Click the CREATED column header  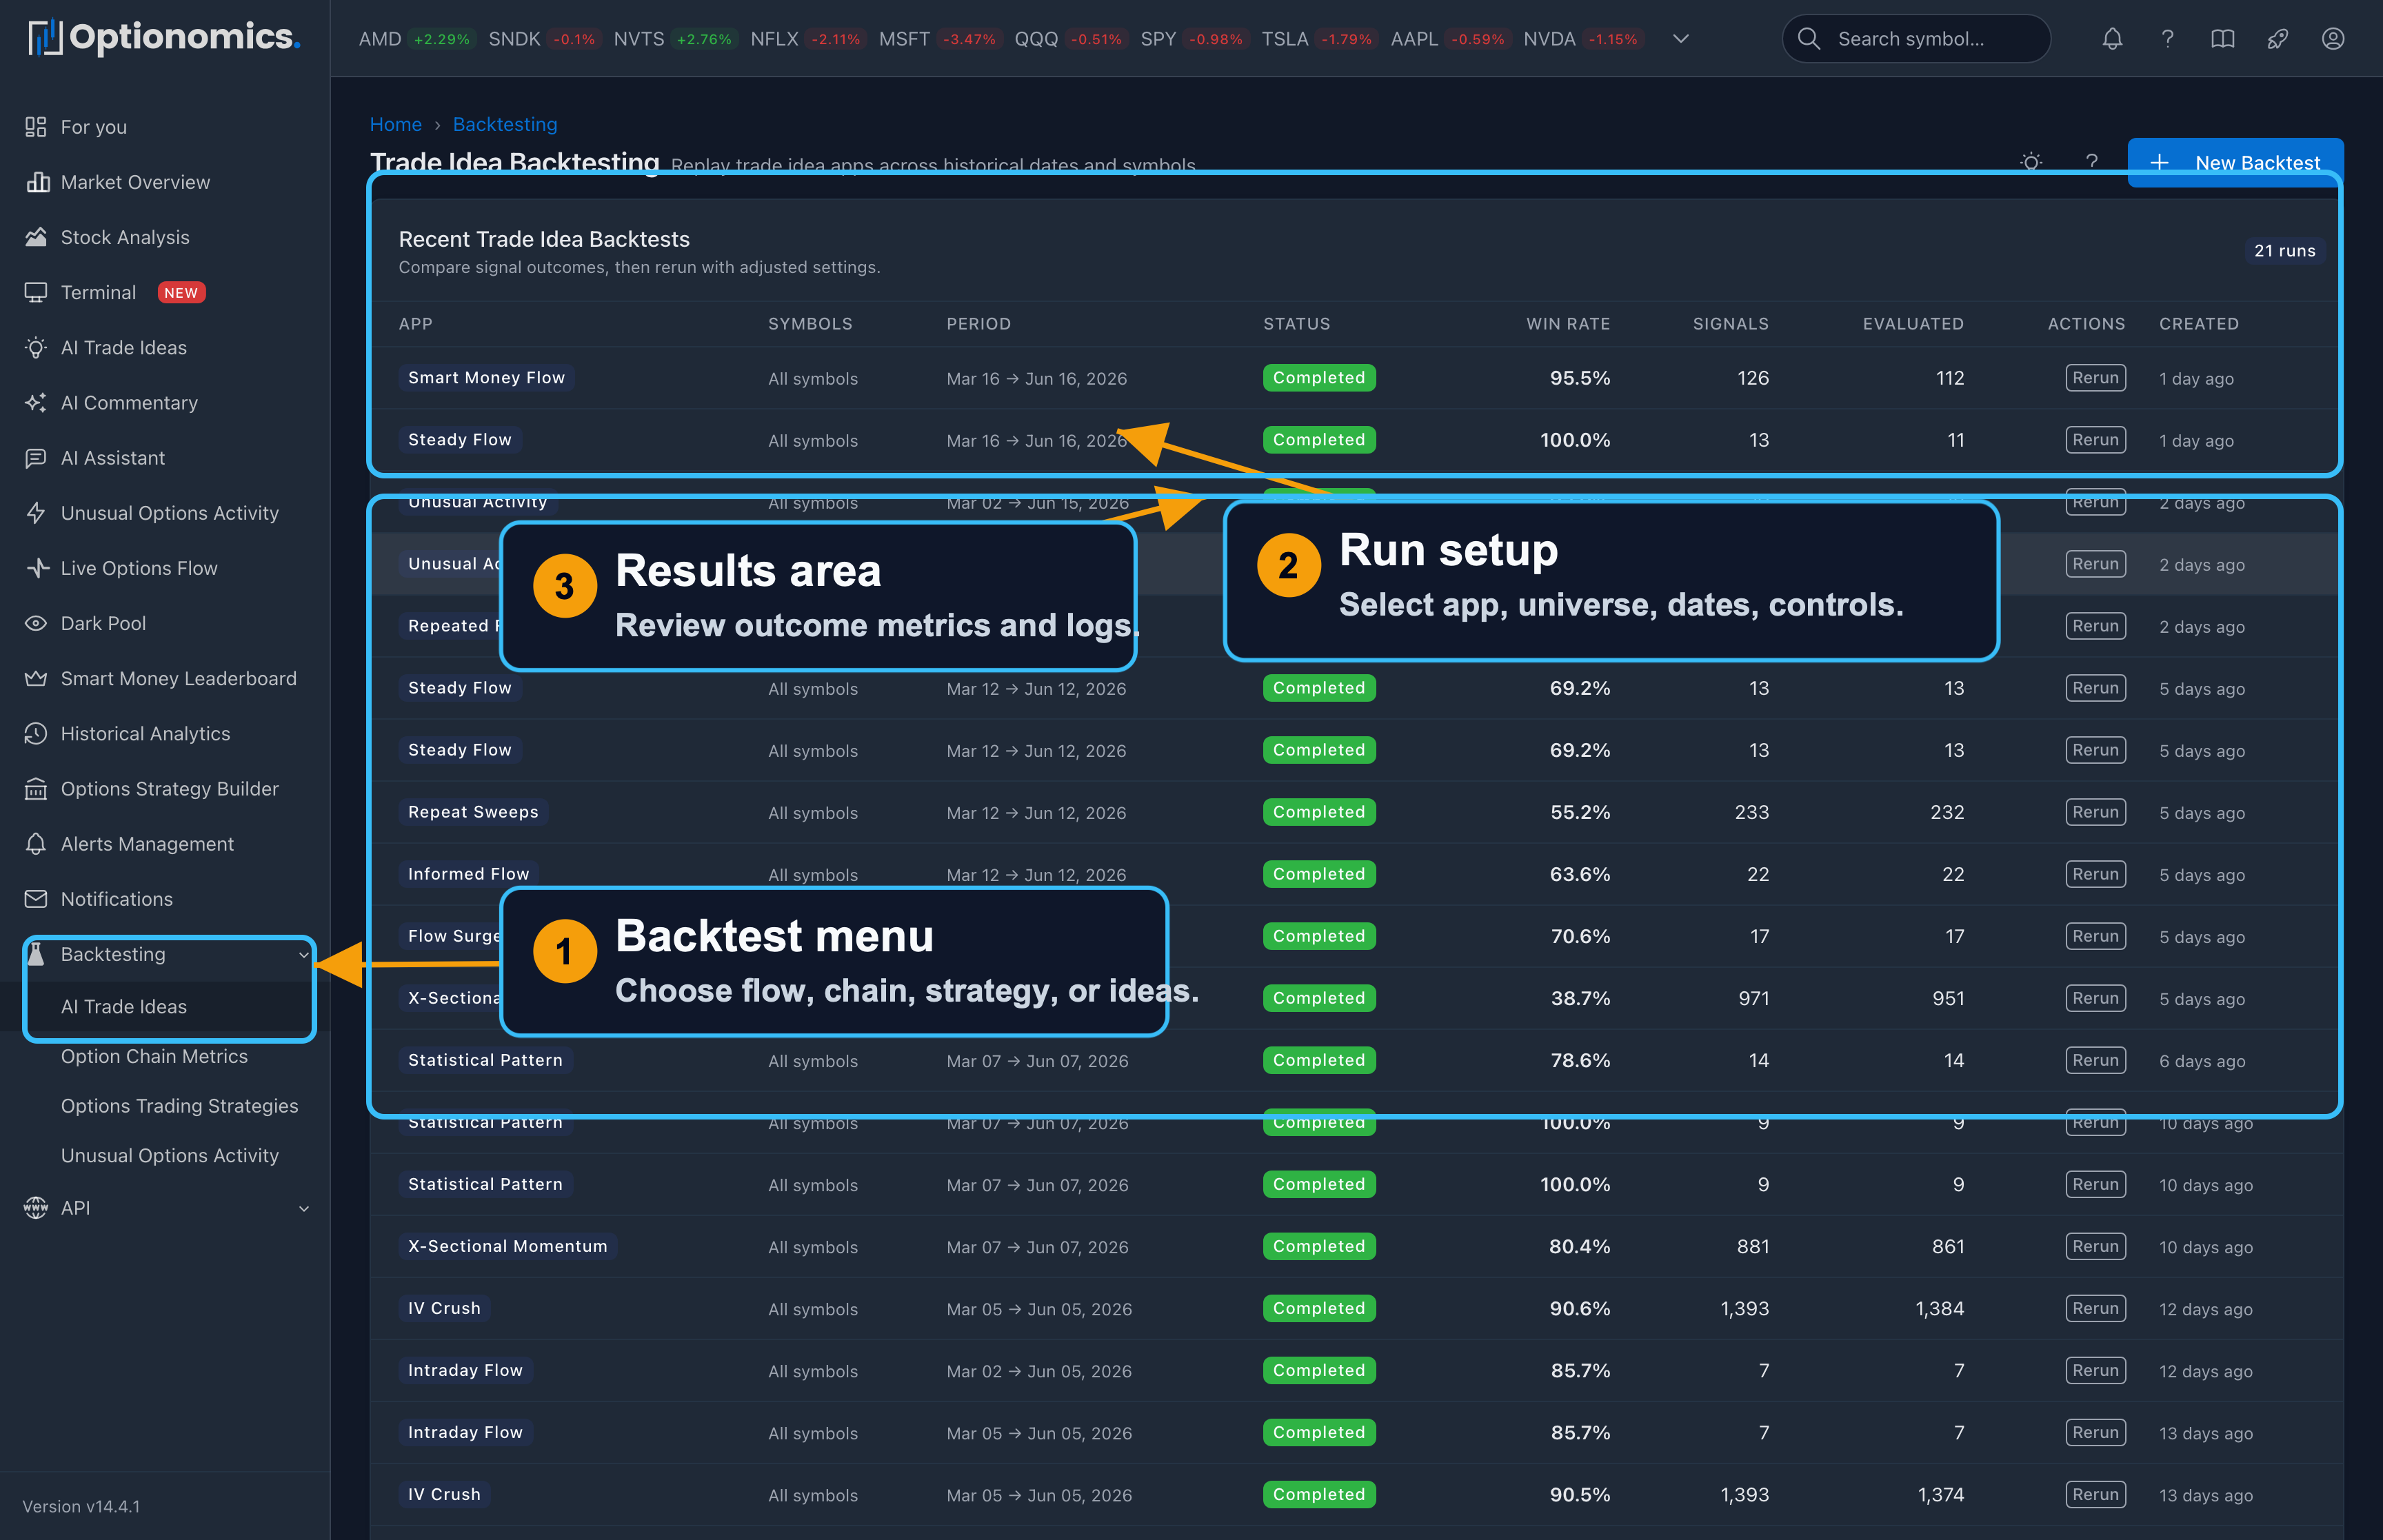click(x=2198, y=324)
